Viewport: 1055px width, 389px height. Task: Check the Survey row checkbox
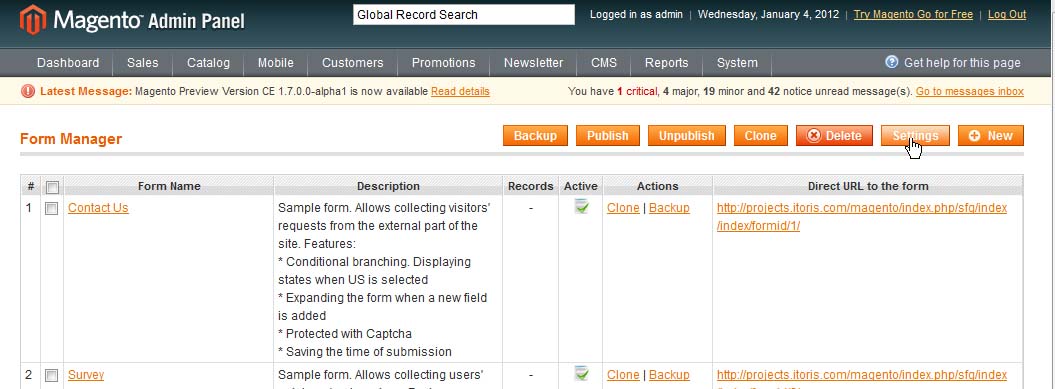tap(51, 376)
